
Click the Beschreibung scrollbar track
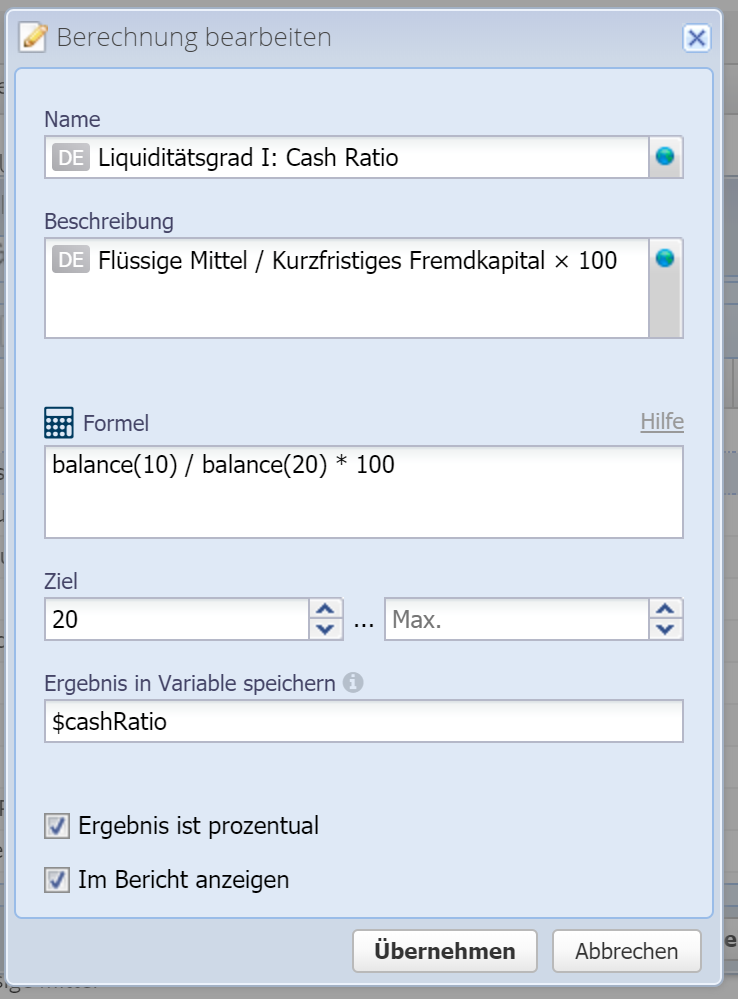click(665, 305)
